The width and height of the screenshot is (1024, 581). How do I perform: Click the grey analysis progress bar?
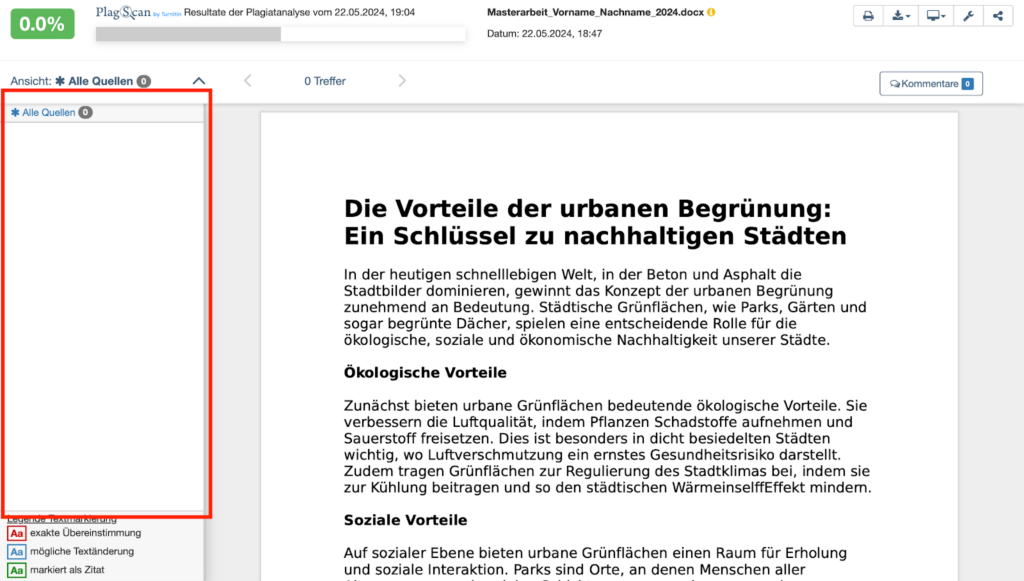[x=281, y=34]
